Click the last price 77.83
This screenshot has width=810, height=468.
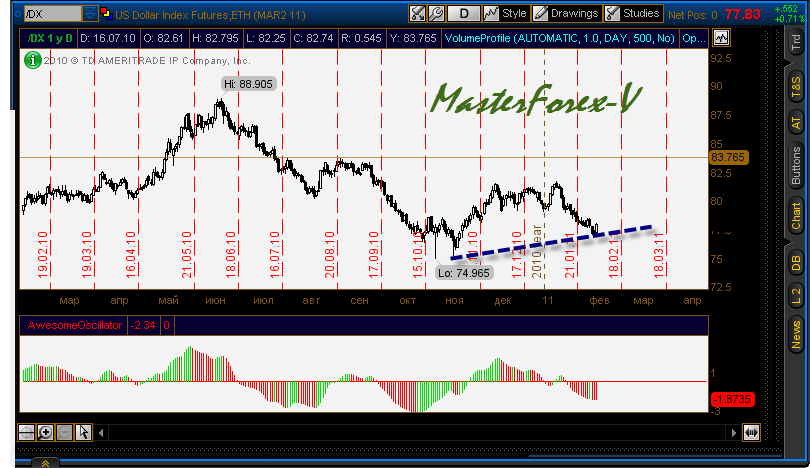tap(742, 14)
